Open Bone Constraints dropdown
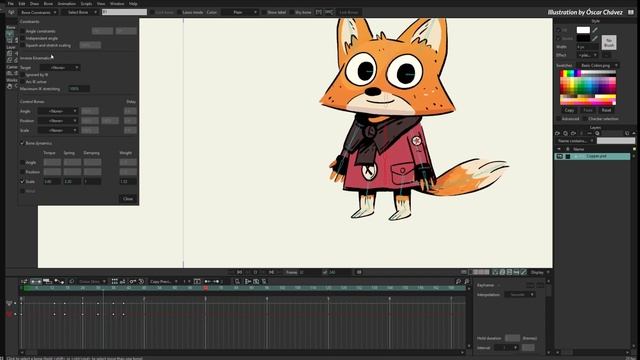Screen dimensions: 640x360 click(38, 12)
